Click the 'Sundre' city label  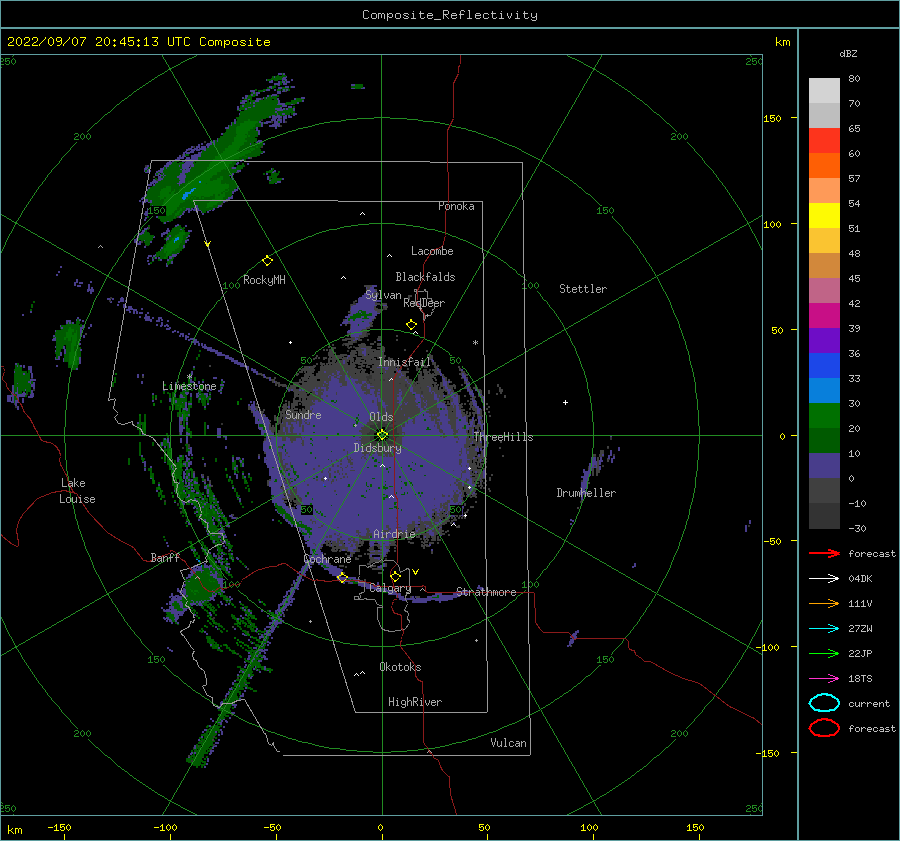click(303, 414)
